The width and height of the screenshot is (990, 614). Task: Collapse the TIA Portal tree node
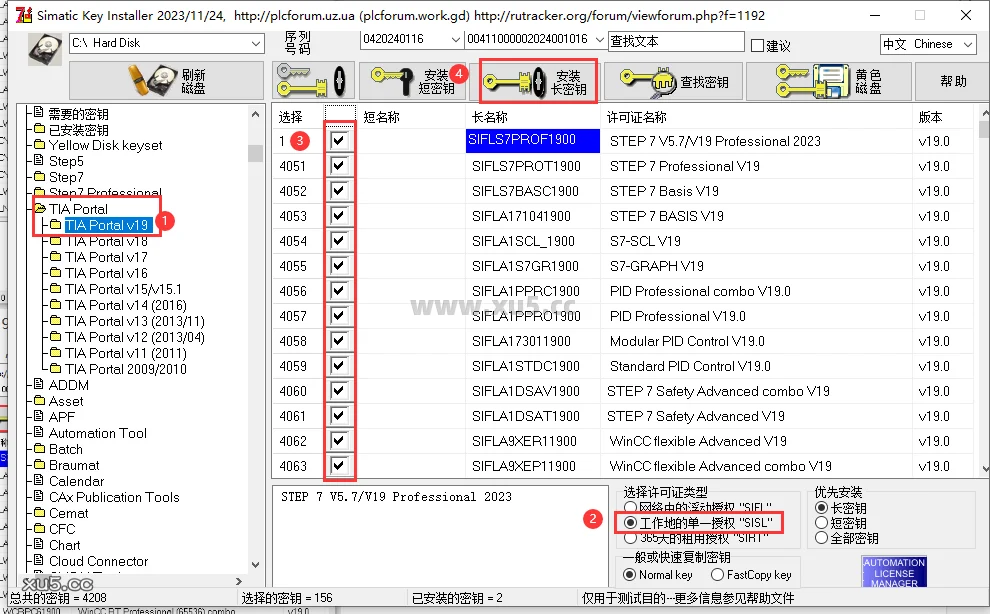(x=39, y=209)
